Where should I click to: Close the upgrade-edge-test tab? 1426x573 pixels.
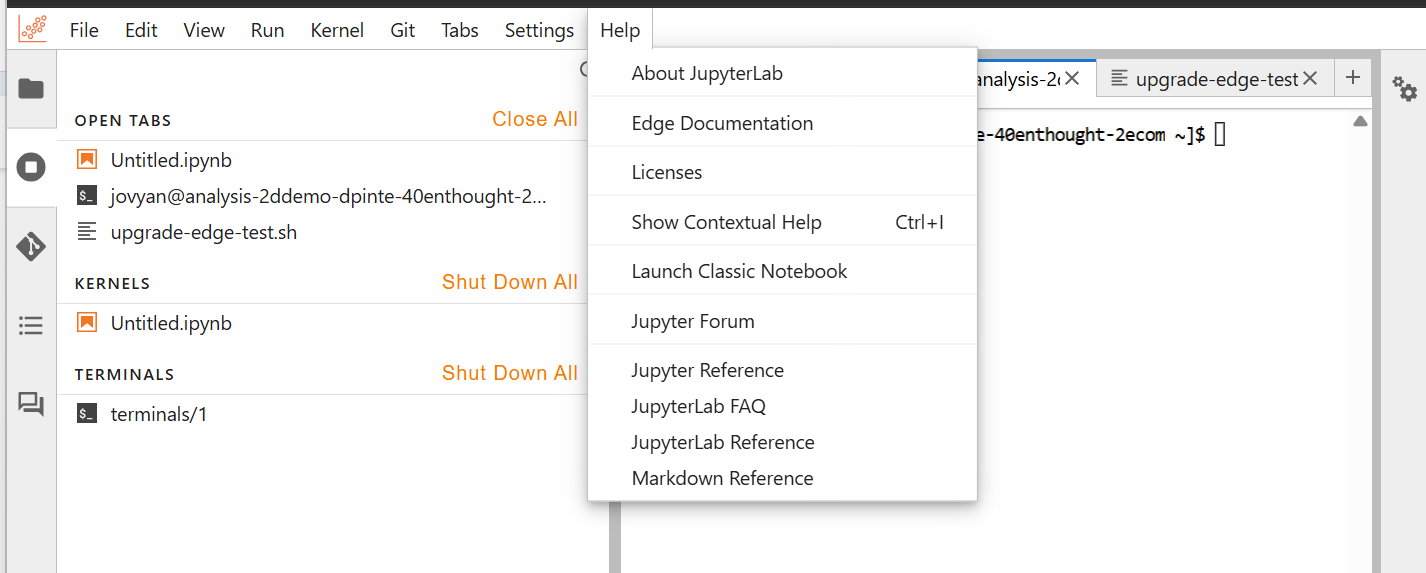(x=1310, y=78)
